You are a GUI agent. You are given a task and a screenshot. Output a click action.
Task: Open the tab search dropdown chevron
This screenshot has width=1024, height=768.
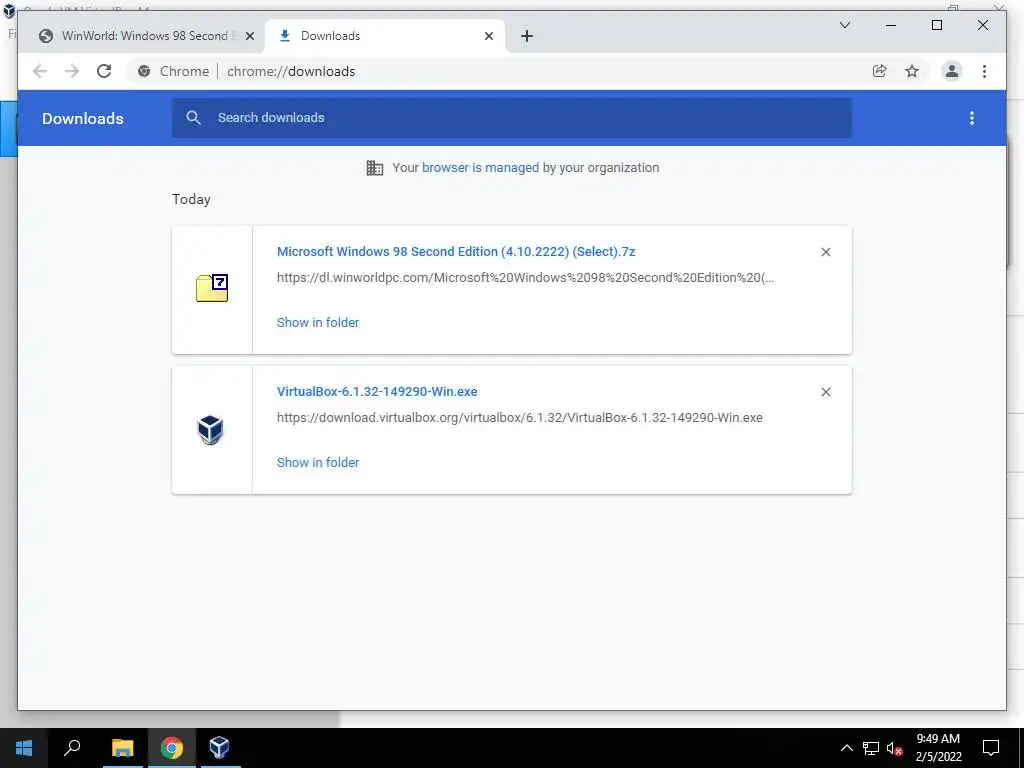844,25
